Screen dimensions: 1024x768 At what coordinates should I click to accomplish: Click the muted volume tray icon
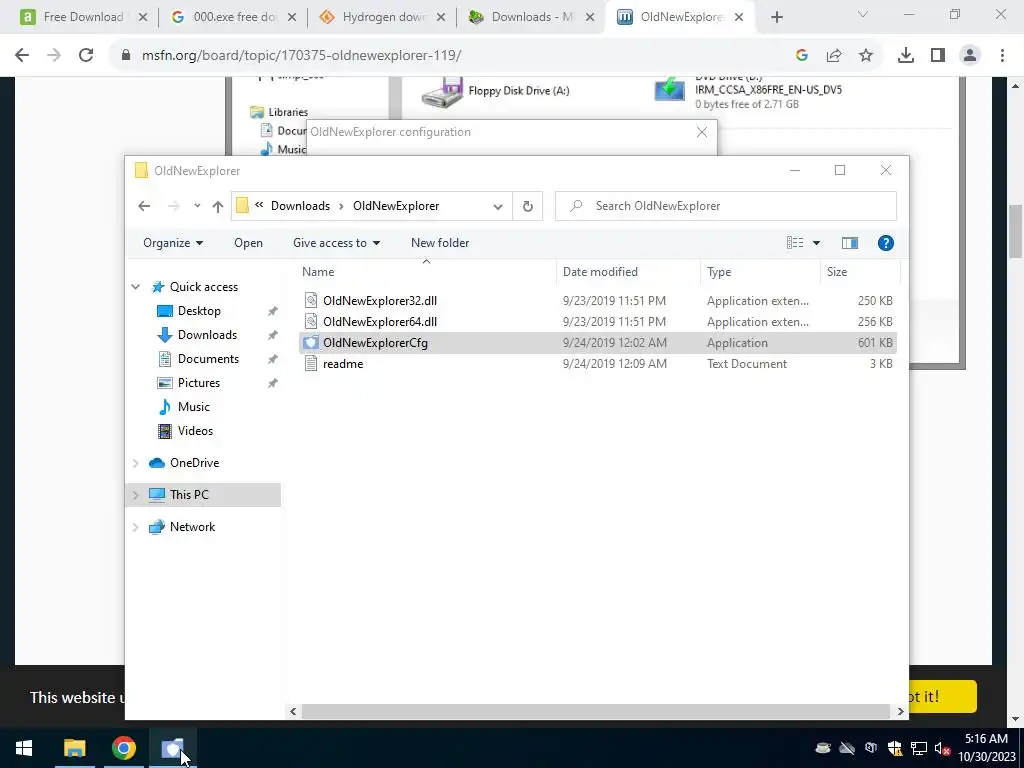942,748
